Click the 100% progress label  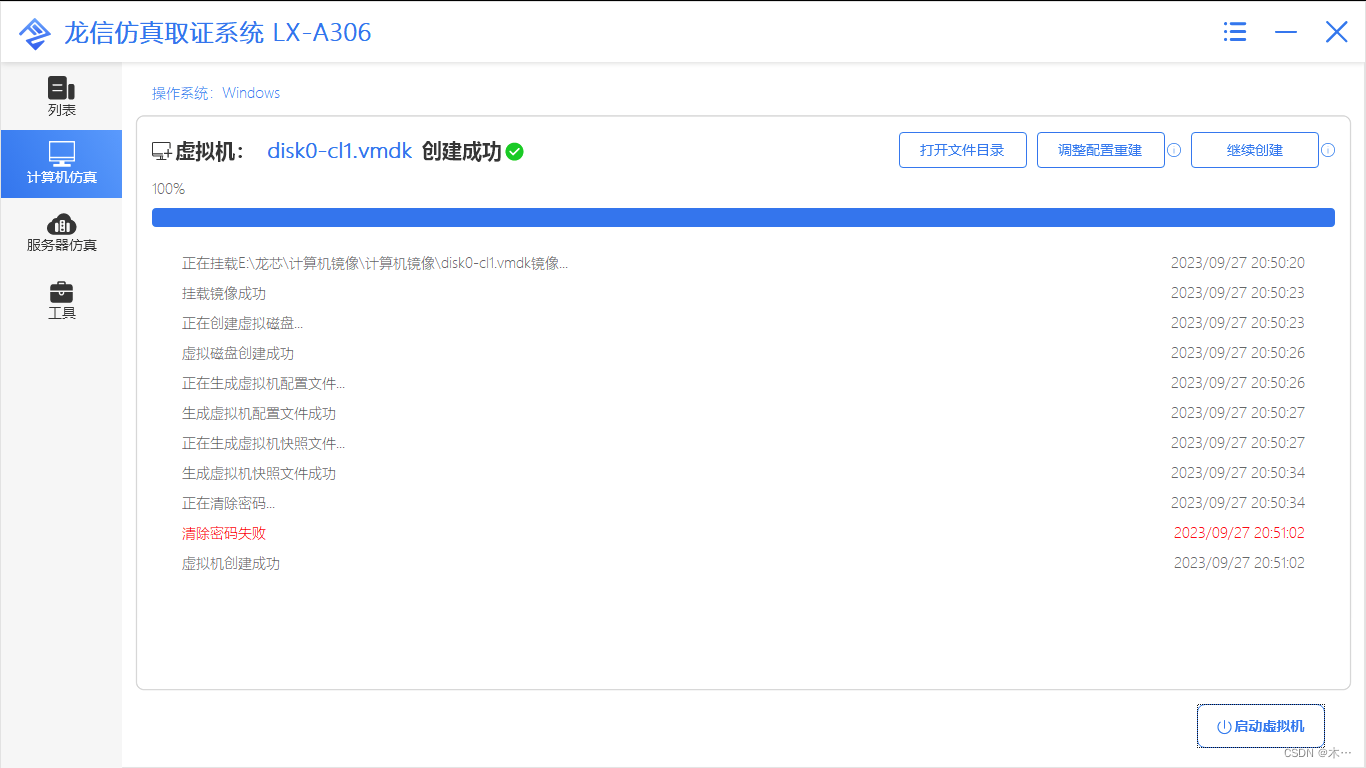point(168,189)
